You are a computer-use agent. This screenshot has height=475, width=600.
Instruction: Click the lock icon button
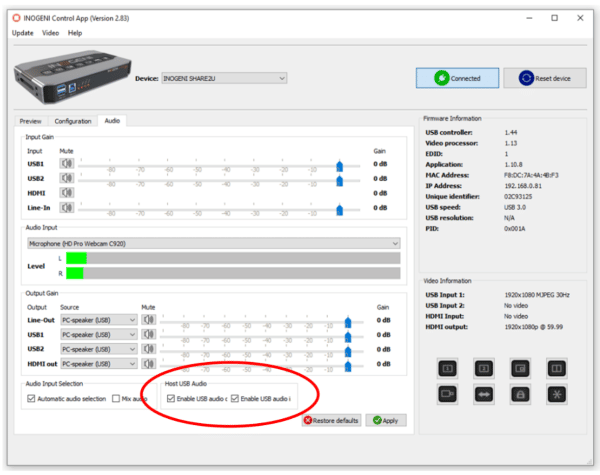tap(518, 396)
